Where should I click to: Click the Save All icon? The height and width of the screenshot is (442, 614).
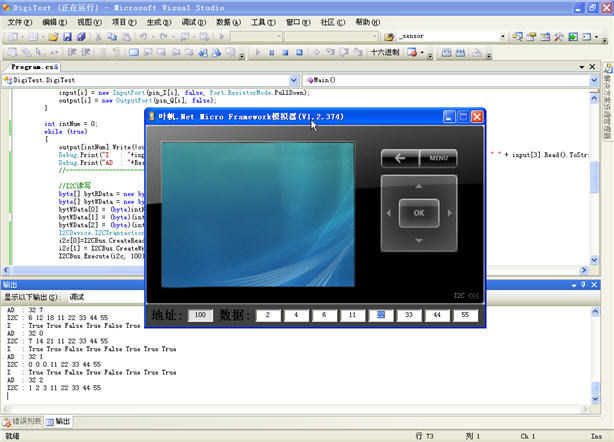[81, 37]
